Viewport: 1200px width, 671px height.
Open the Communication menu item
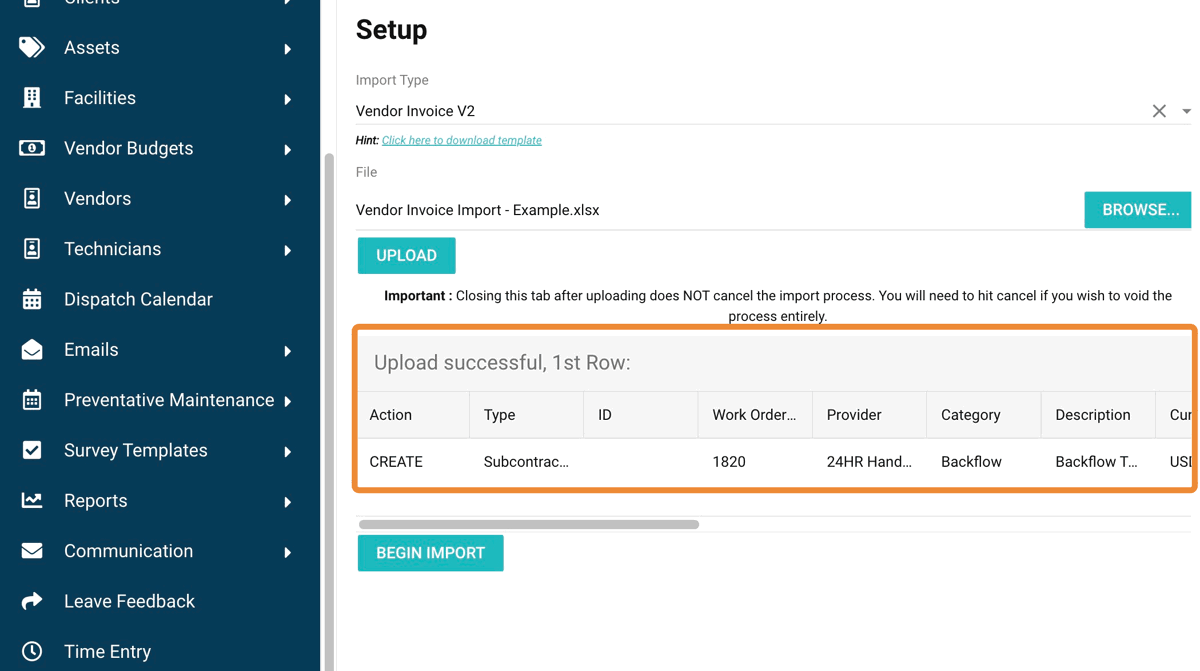pos(128,551)
